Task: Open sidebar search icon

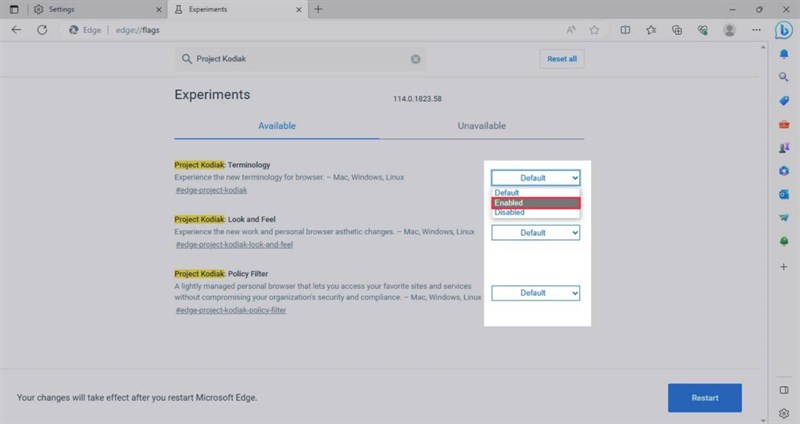Action: tap(784, 77)
